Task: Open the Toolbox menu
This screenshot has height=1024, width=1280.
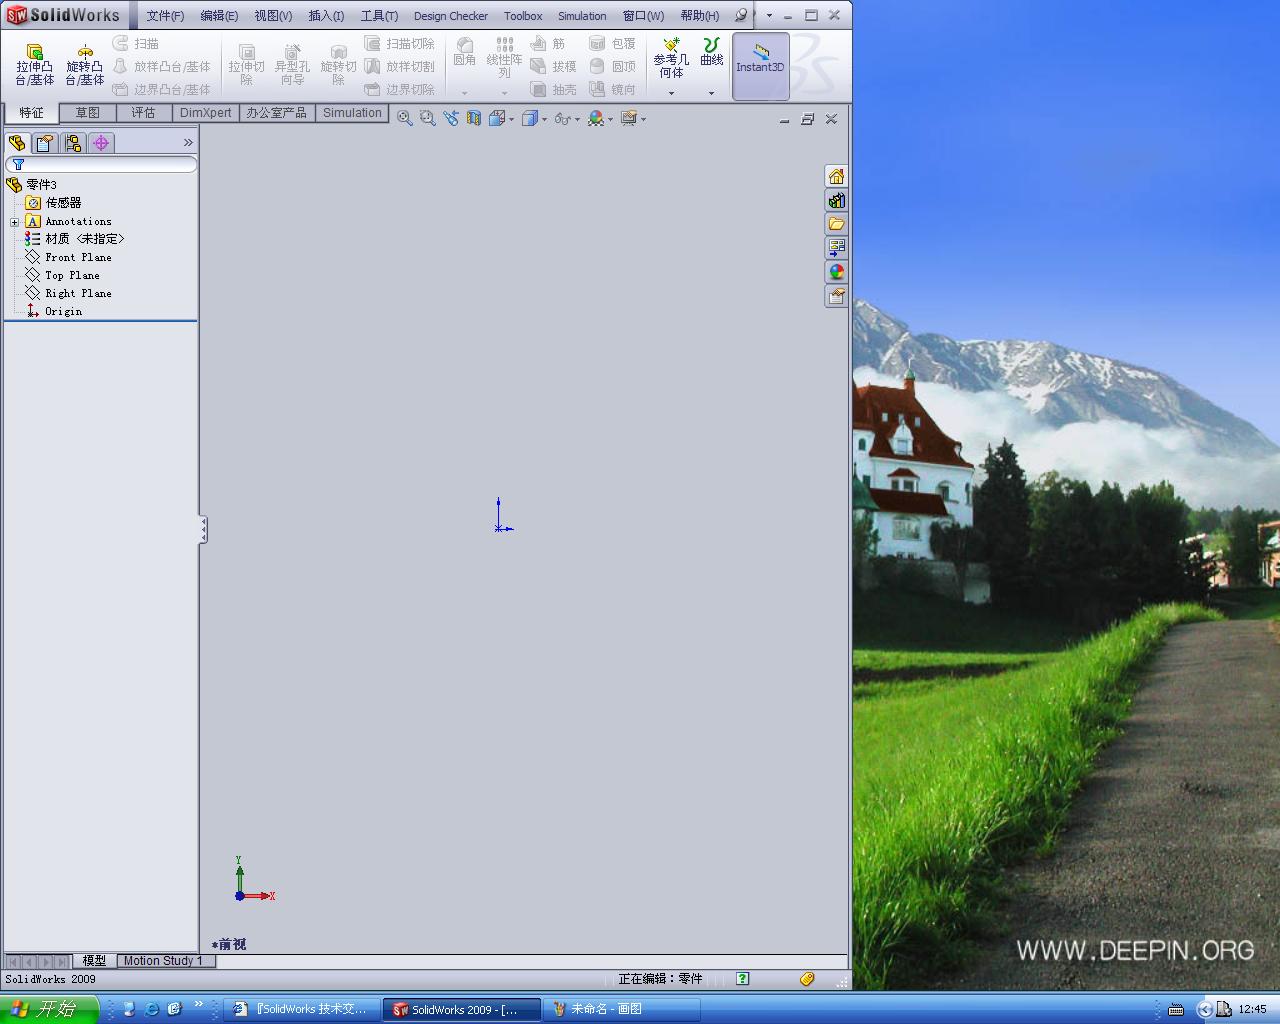Action: click(523, 16)
